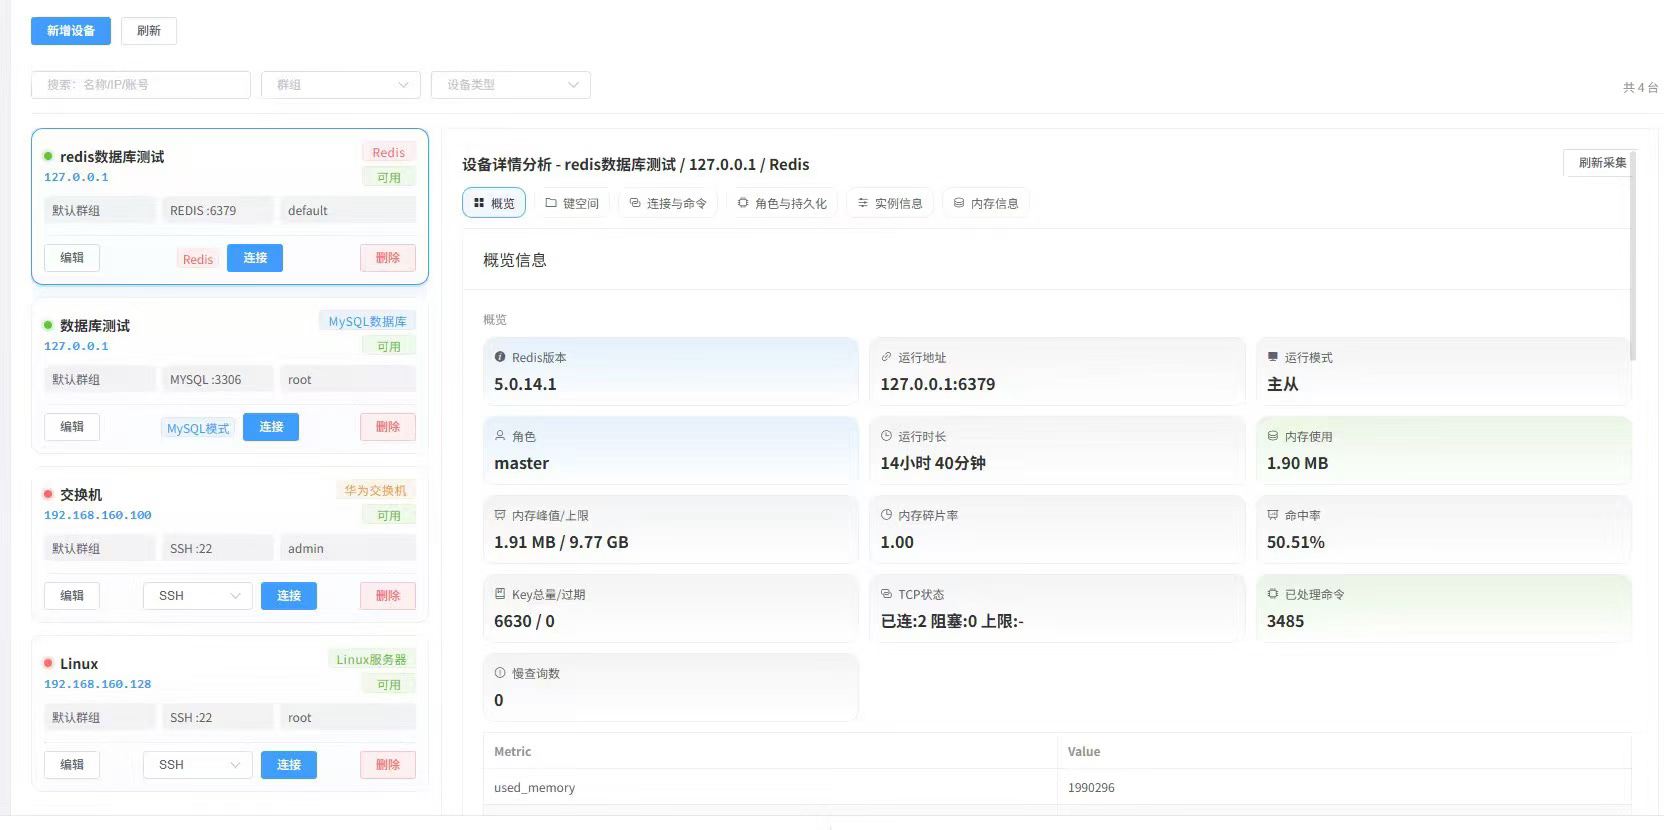The height and width of the screenshot is (830, 1664).
Task: Edit the Linux device
Action: (x=72, y=765)
